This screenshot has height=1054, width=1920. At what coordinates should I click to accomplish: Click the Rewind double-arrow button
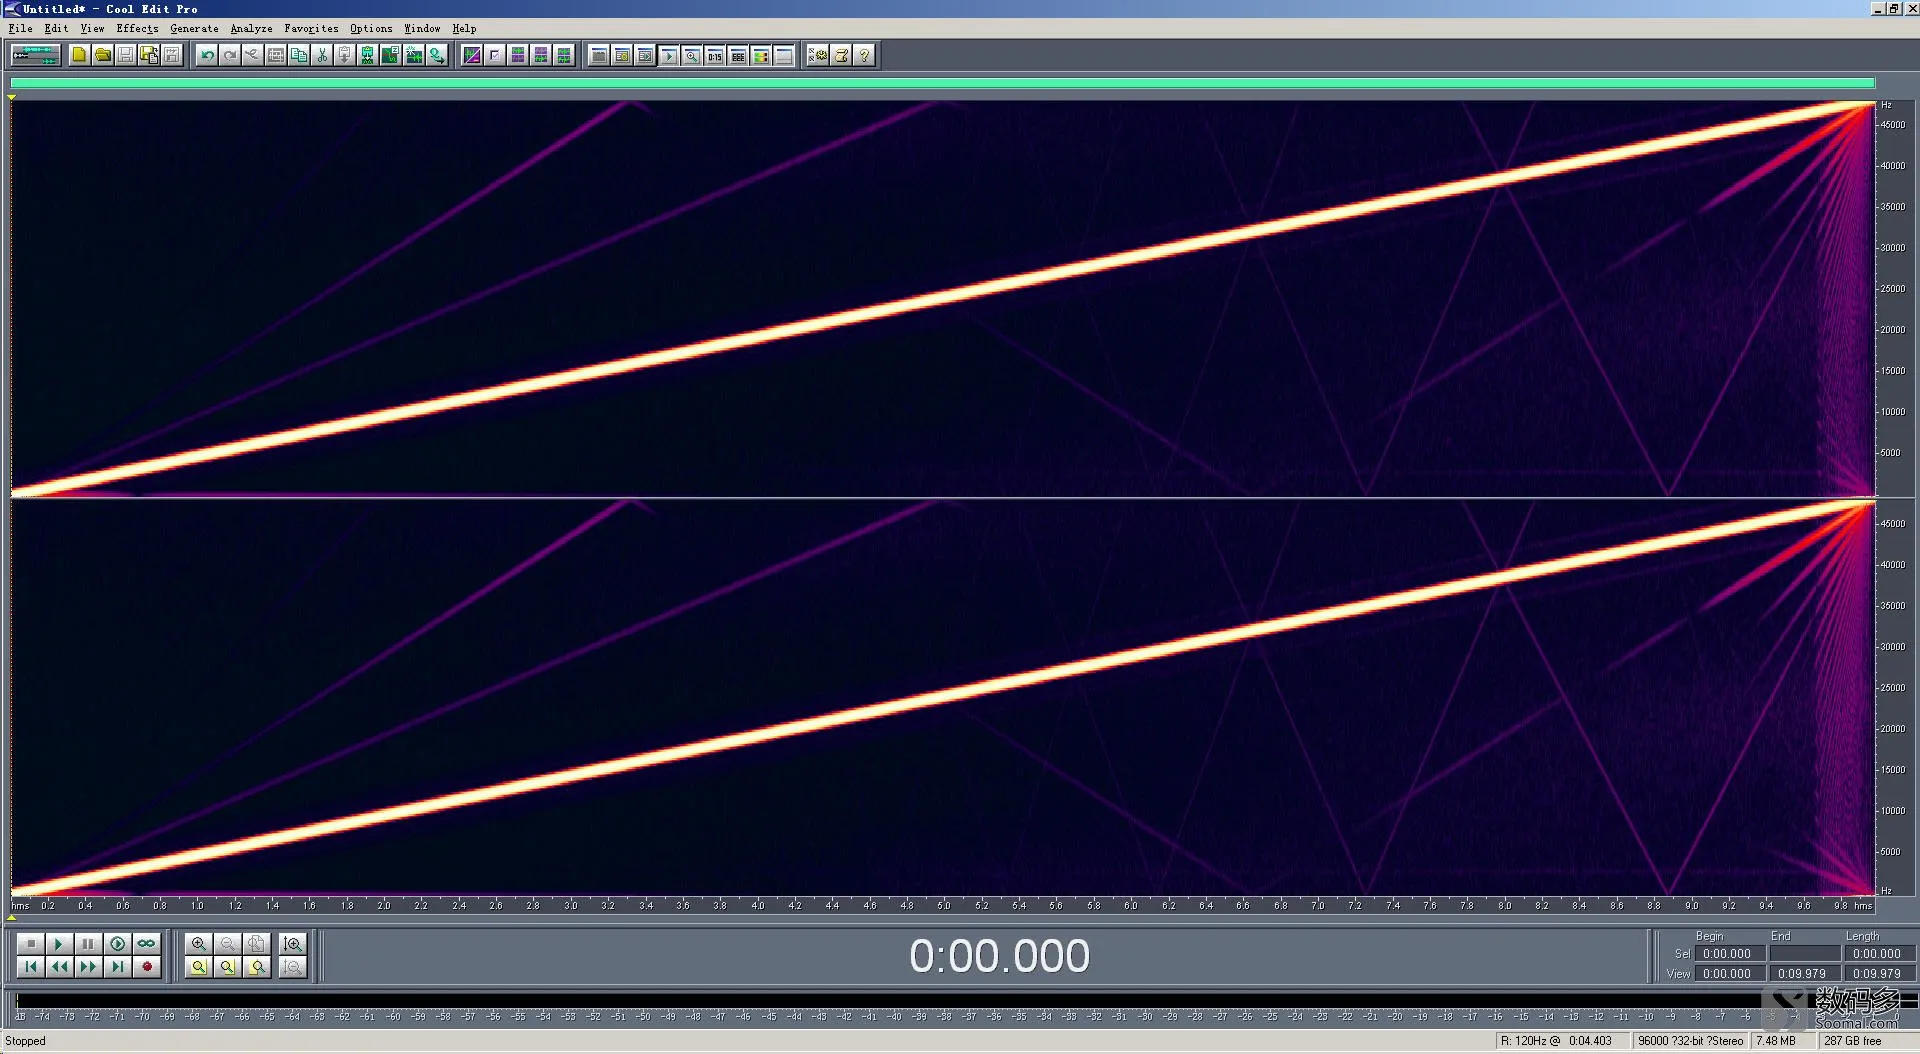click(59, 966)
